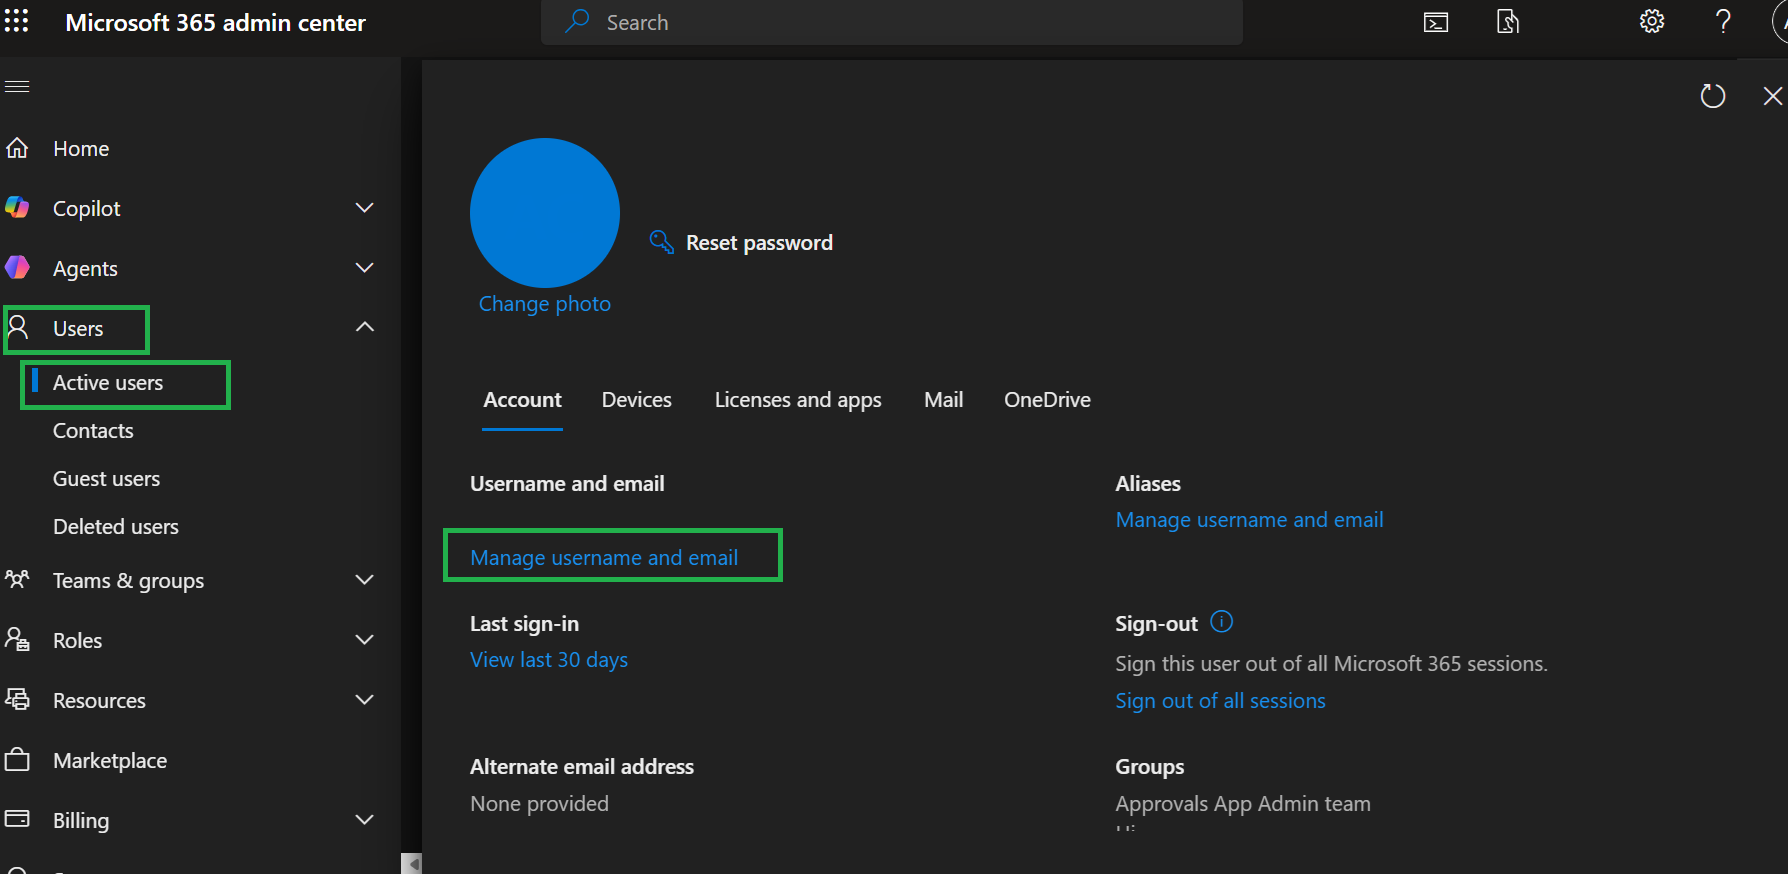The image size is (1788, 874).
Task: Click the Billing card icon
Action: (17, 819)
